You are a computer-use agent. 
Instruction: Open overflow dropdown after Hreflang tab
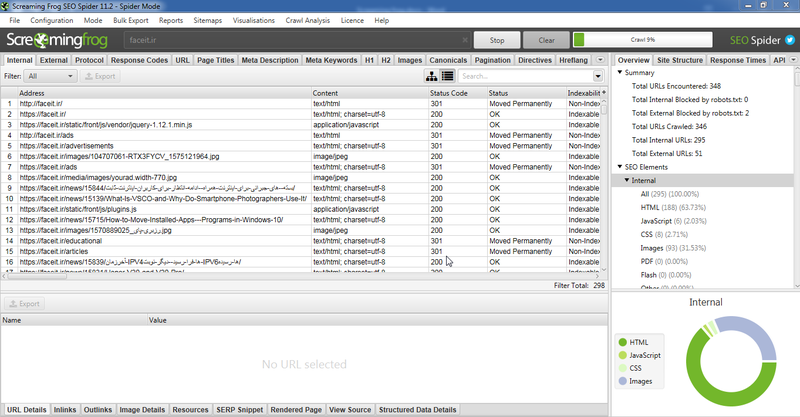tap(601, 60)
